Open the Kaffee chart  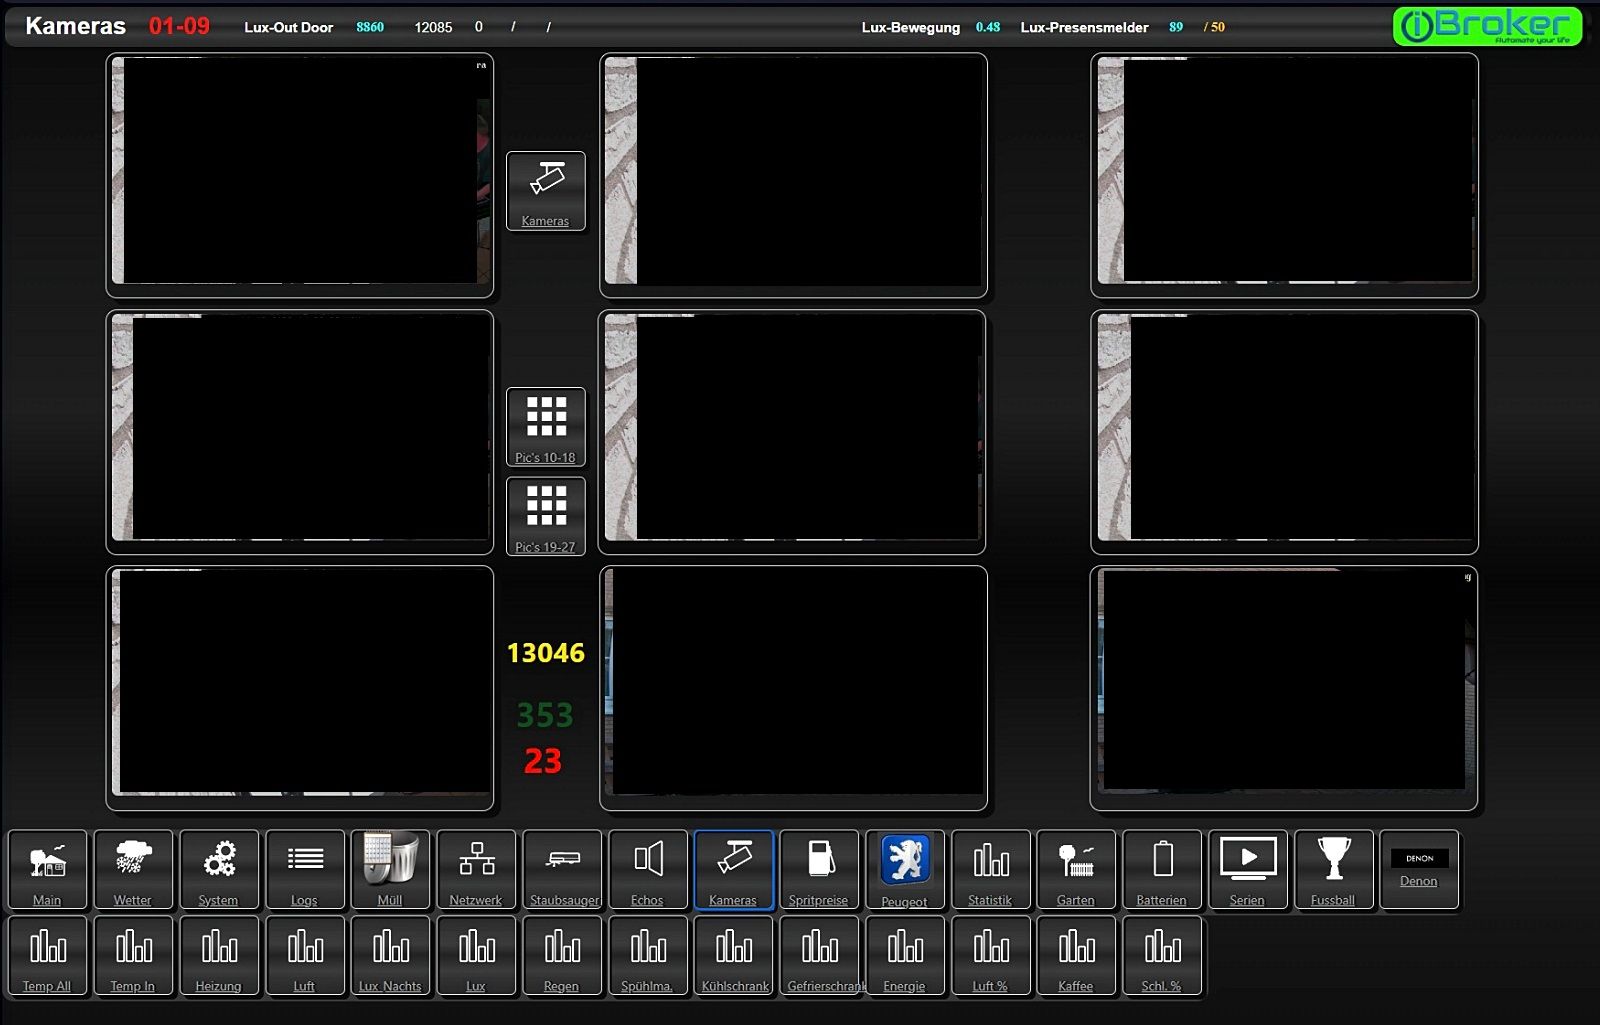(1076, 956)
